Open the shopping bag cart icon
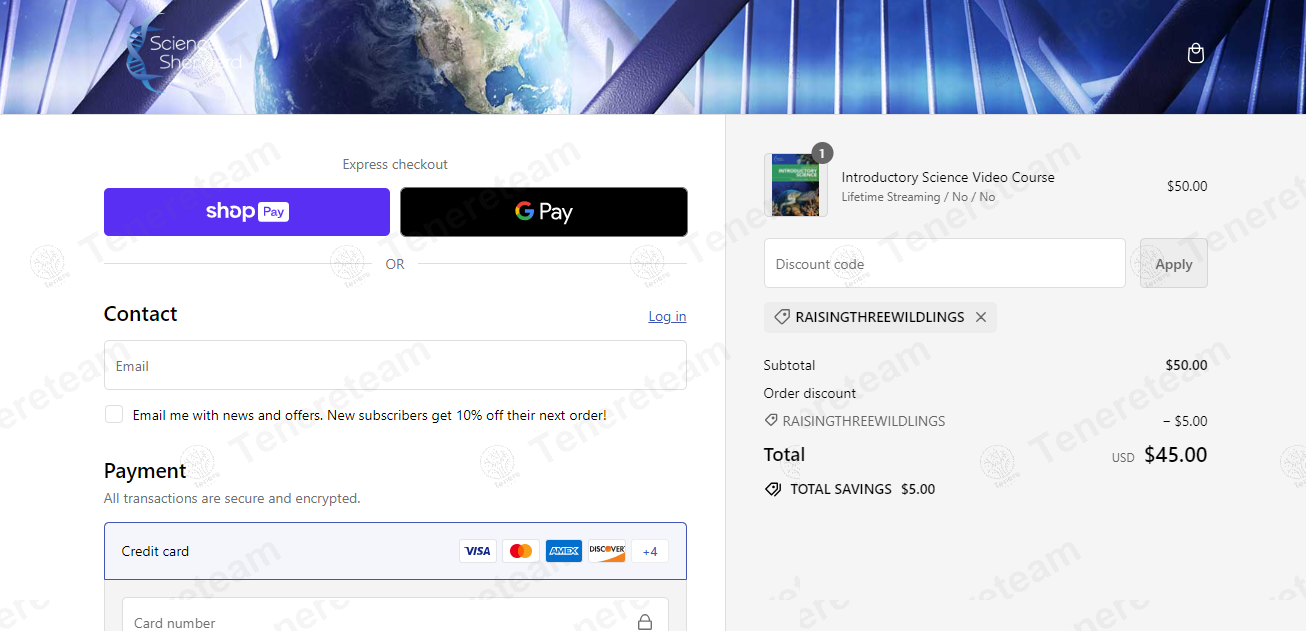Image resolution: width=1306 pixels, height=631 pixels. point(1195,54)
